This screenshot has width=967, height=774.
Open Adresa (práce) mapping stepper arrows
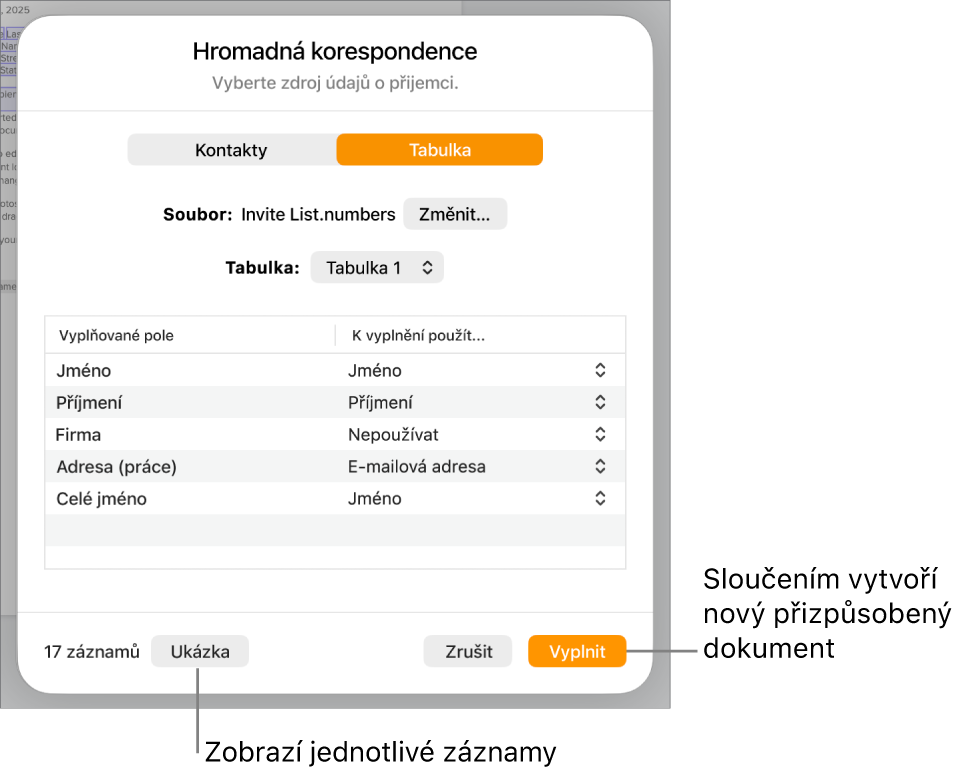pos(600,466)
